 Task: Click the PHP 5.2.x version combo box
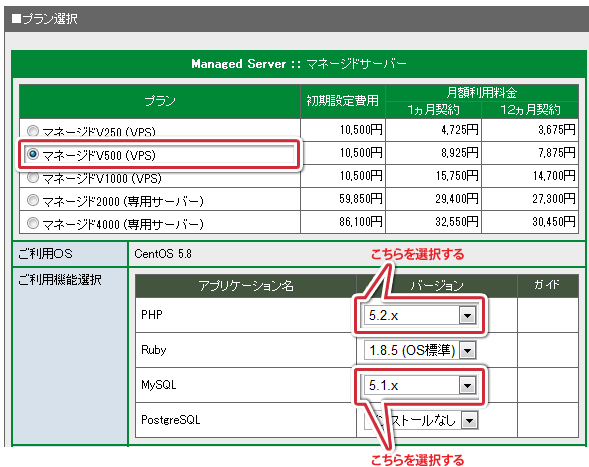[420, 315]
